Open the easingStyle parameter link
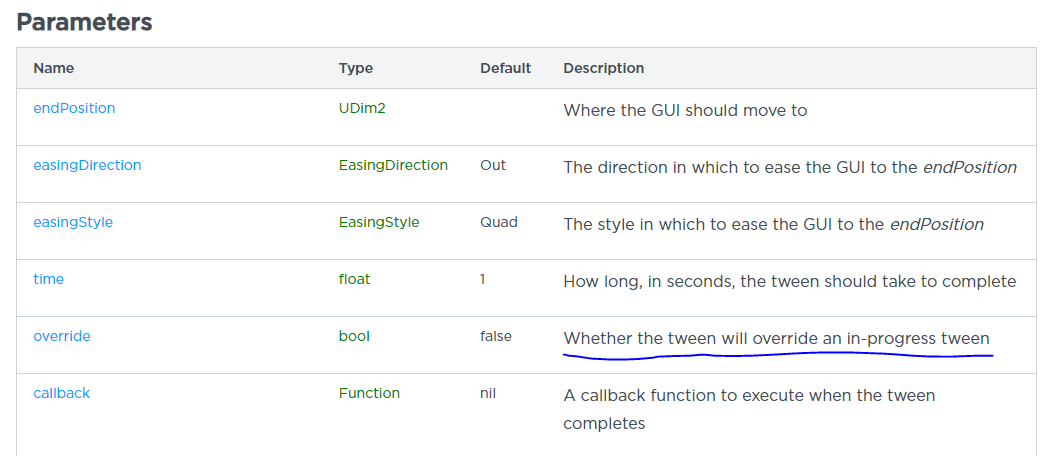Image resolution: width=1058 pixels, height=456 pixels. (73, 222)
